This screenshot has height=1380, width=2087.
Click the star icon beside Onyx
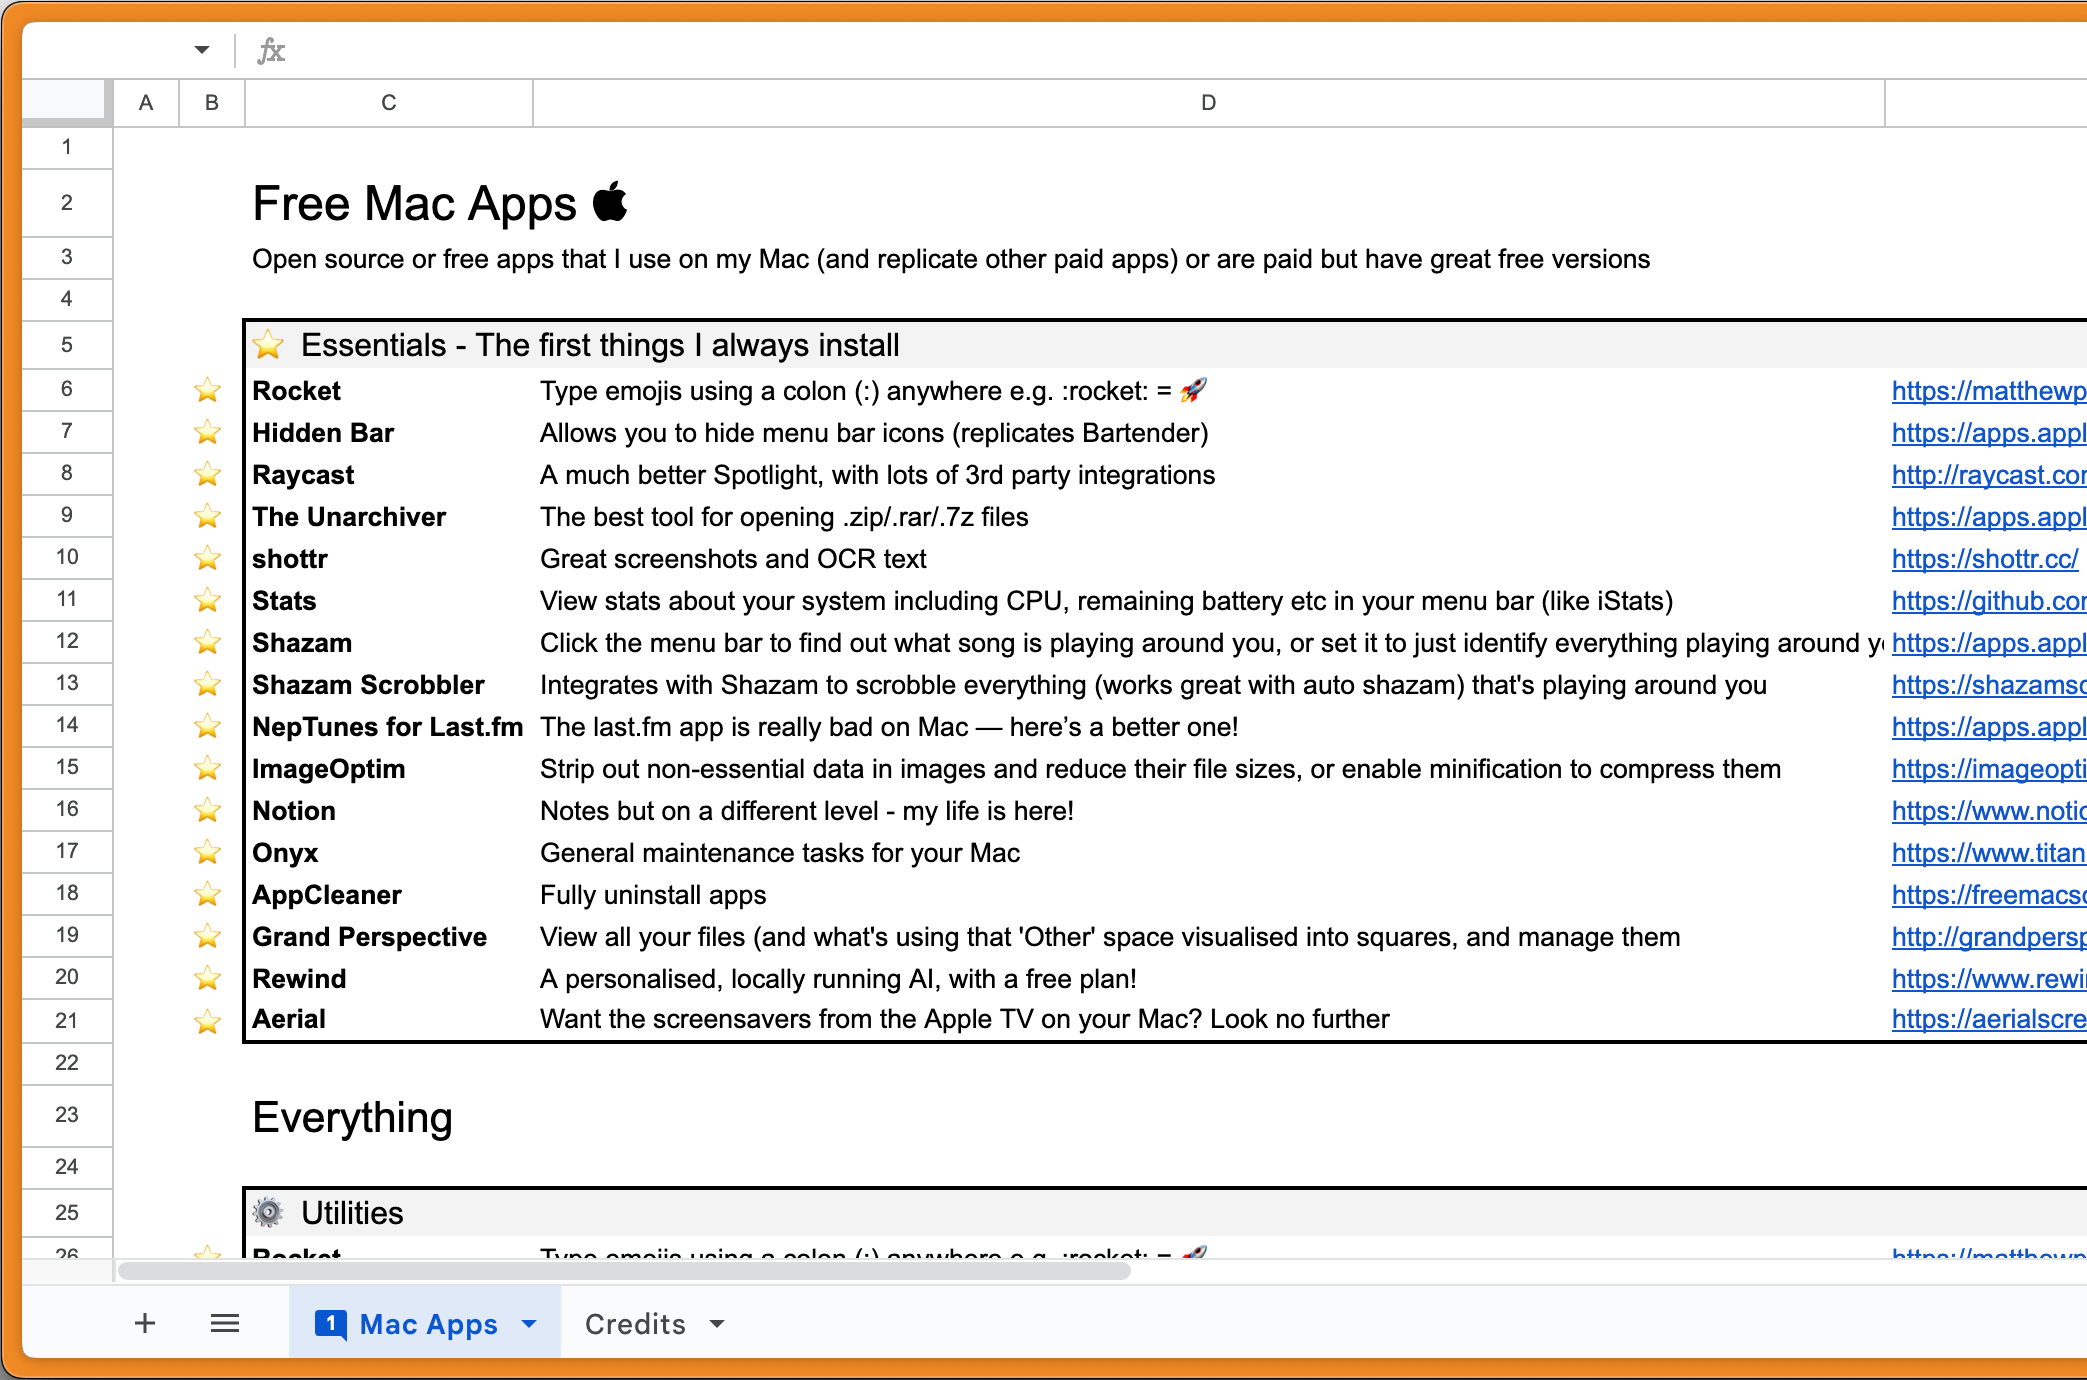click(208, 852)
